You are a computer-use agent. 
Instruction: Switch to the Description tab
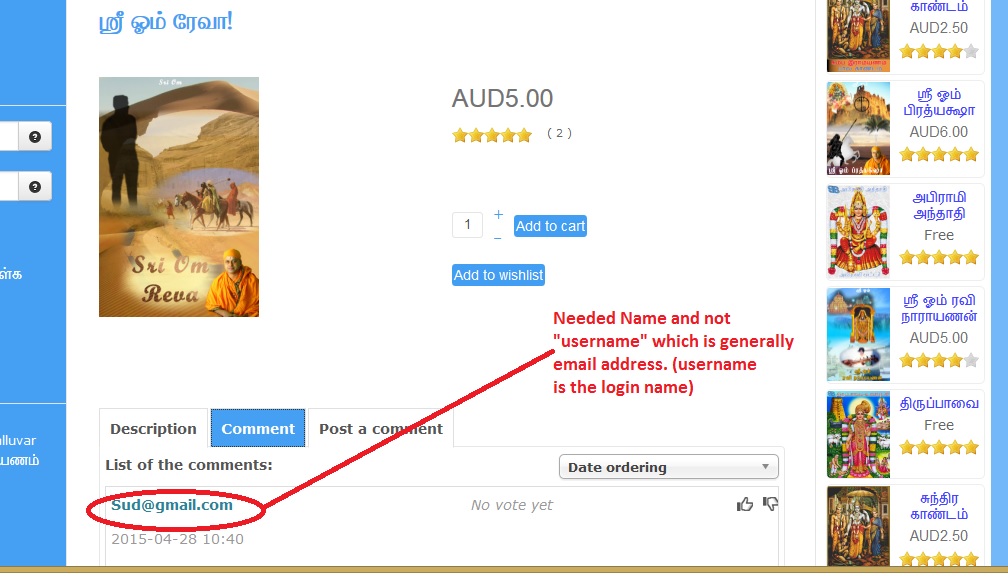coord(153,428)
